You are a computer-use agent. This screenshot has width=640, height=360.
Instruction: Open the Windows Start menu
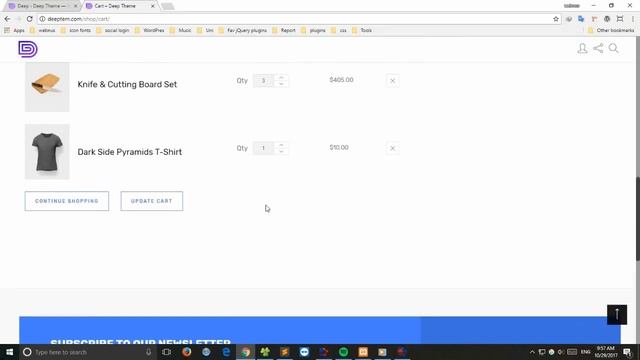tap(9, 352)
